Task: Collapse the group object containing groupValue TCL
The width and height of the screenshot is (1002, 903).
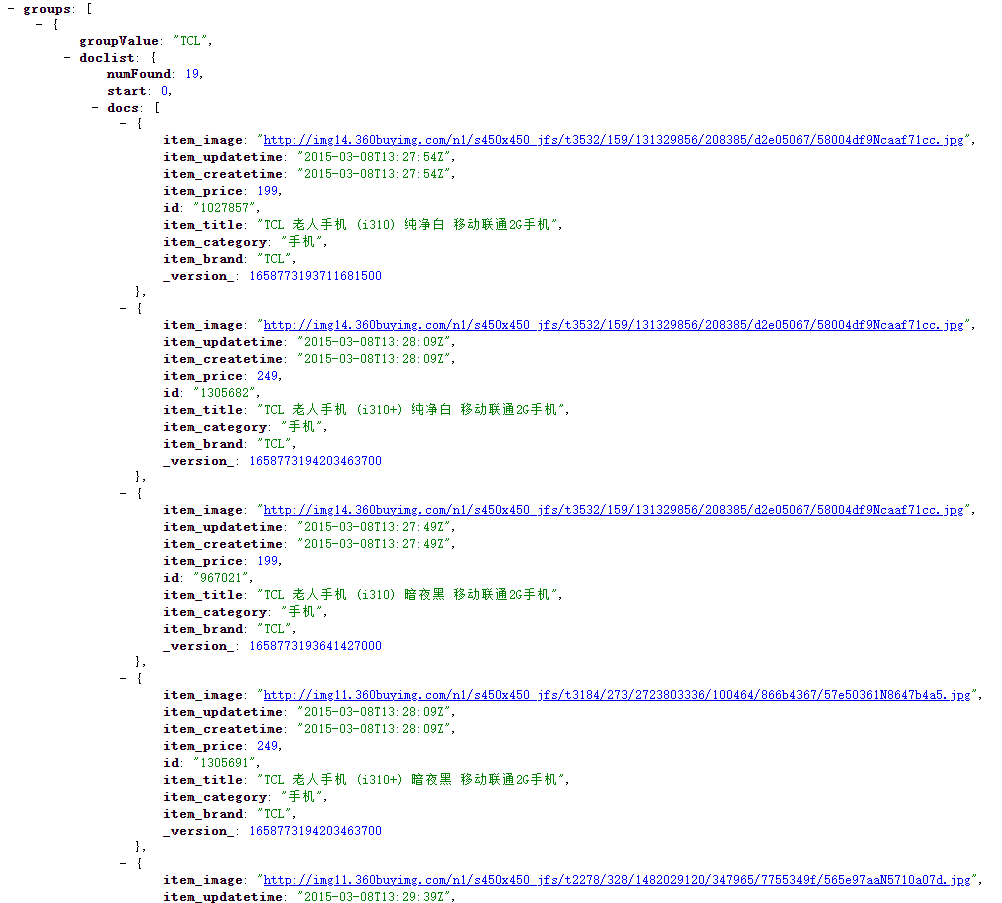Action: pyautogui.click(x=39, y=25)
